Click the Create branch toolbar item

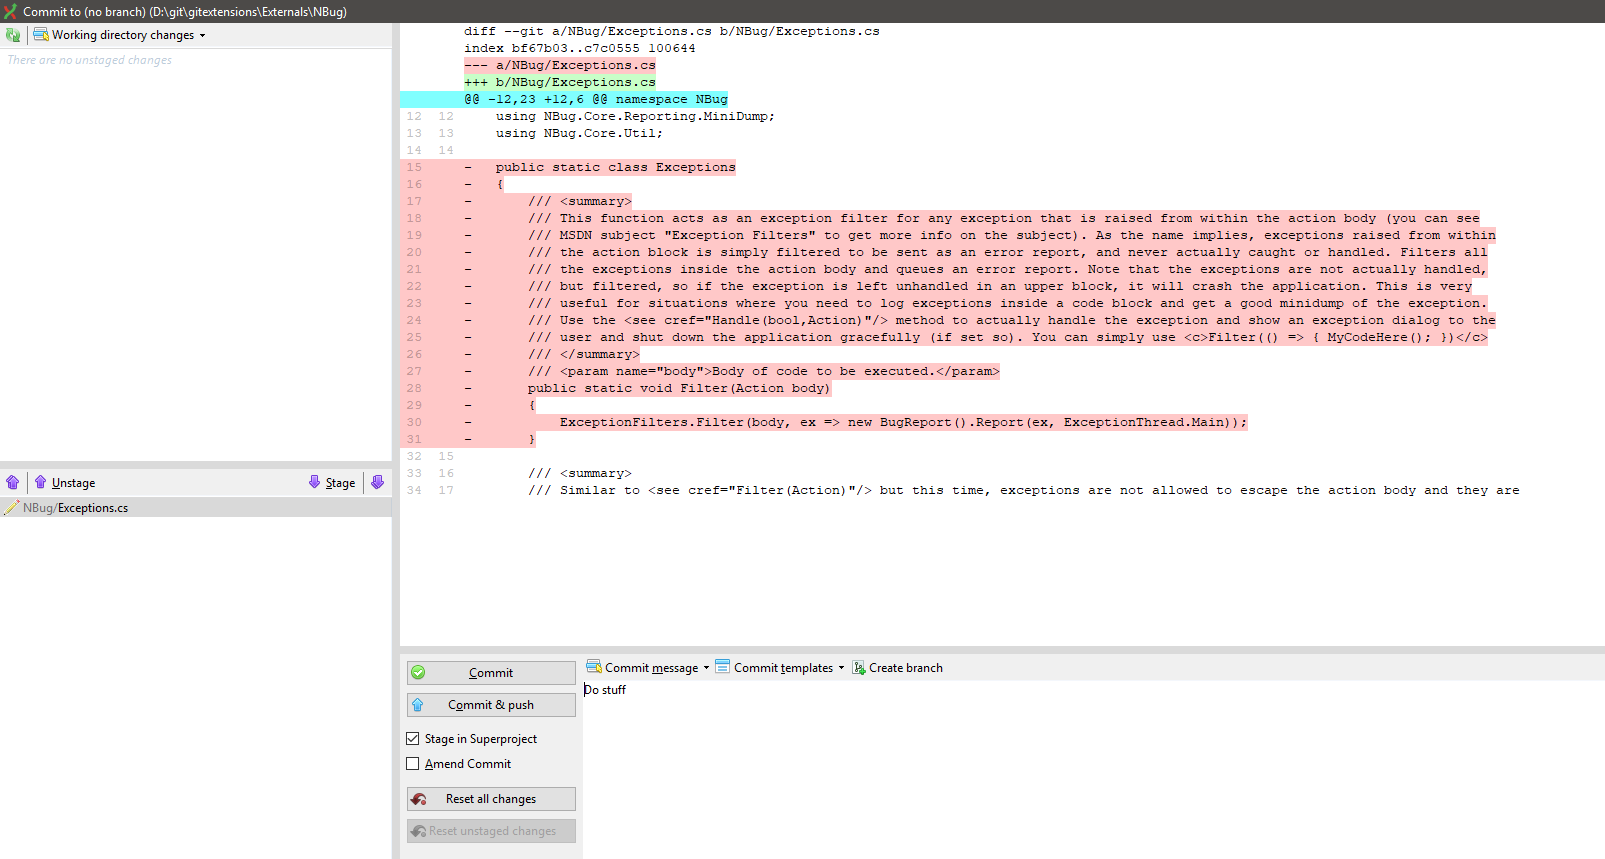897,667
